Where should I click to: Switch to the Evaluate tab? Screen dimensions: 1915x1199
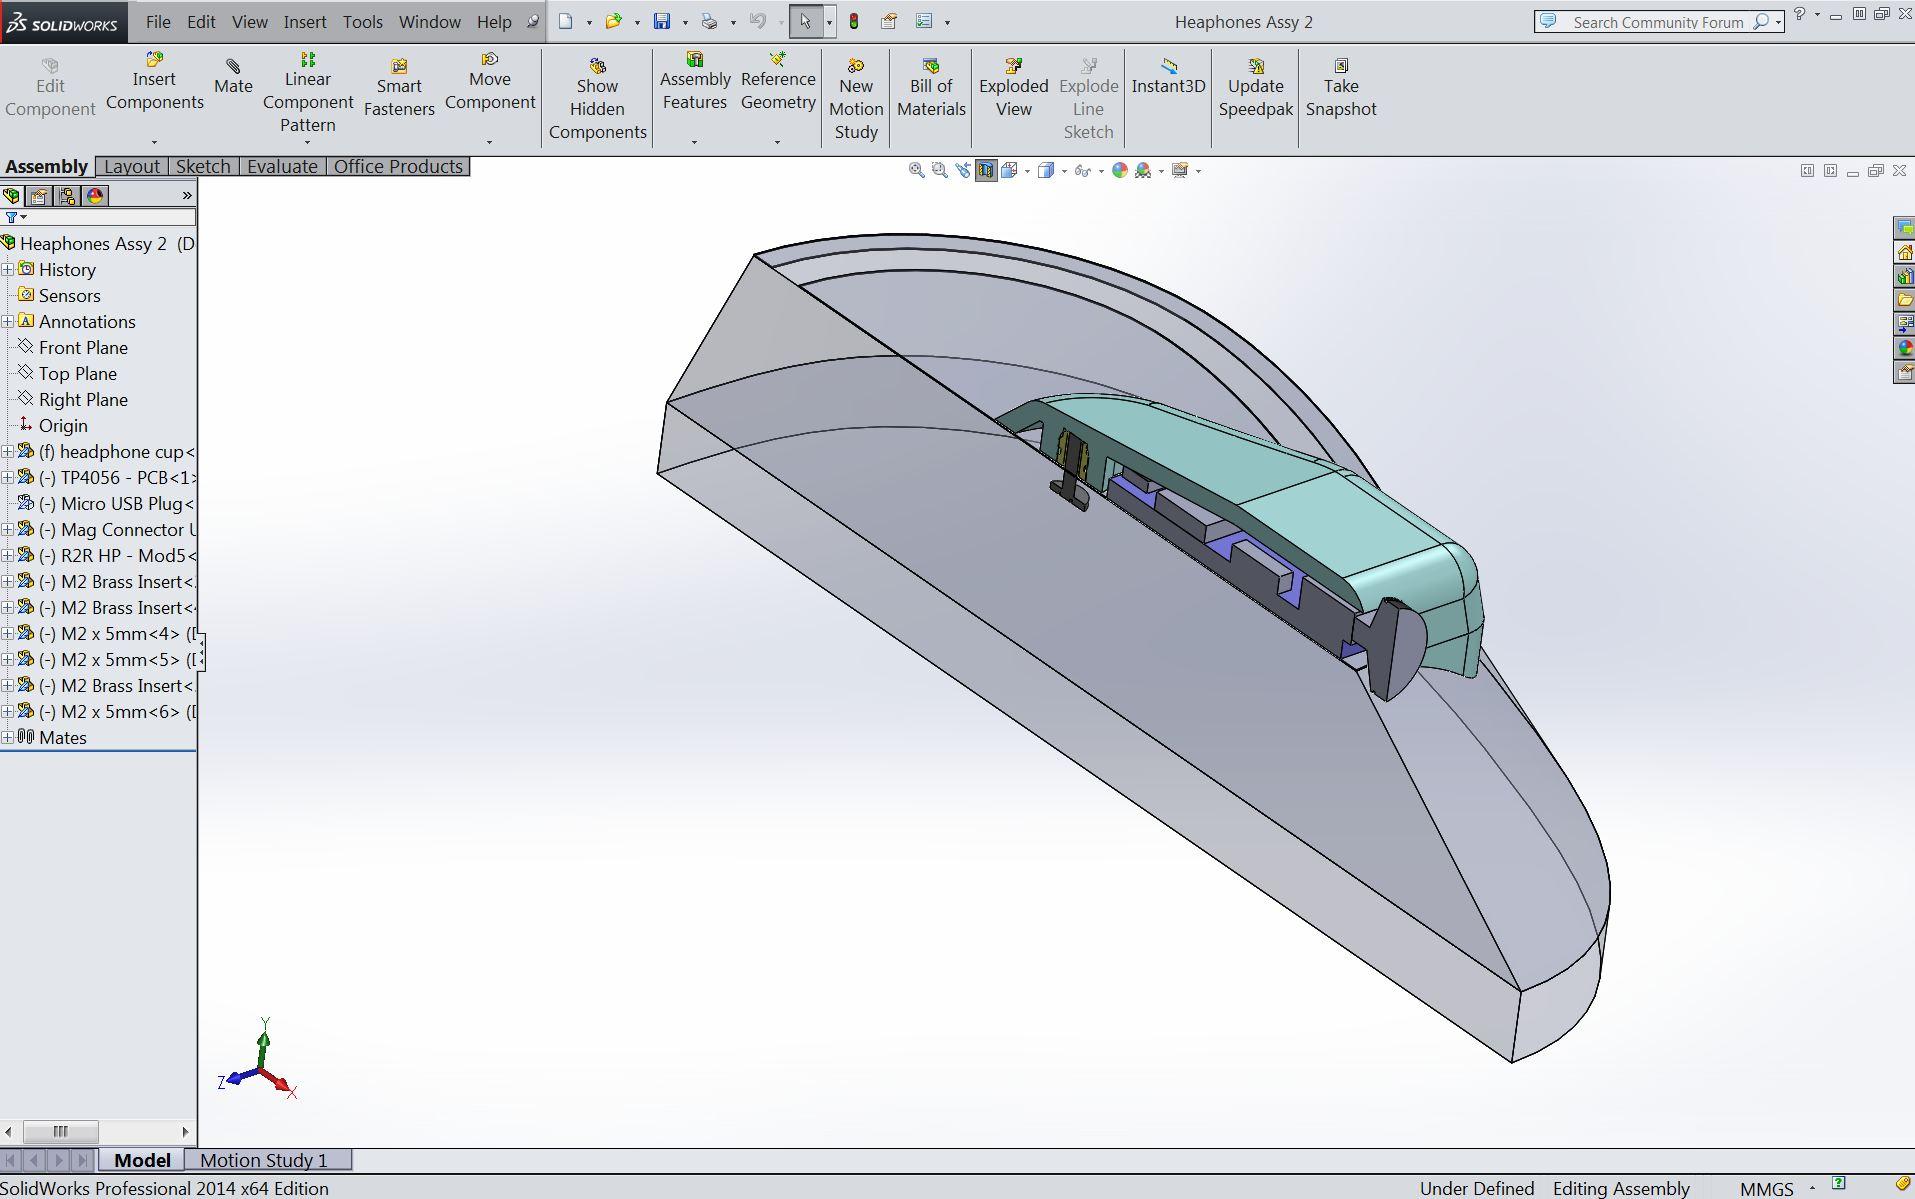[x=282, y=166]
